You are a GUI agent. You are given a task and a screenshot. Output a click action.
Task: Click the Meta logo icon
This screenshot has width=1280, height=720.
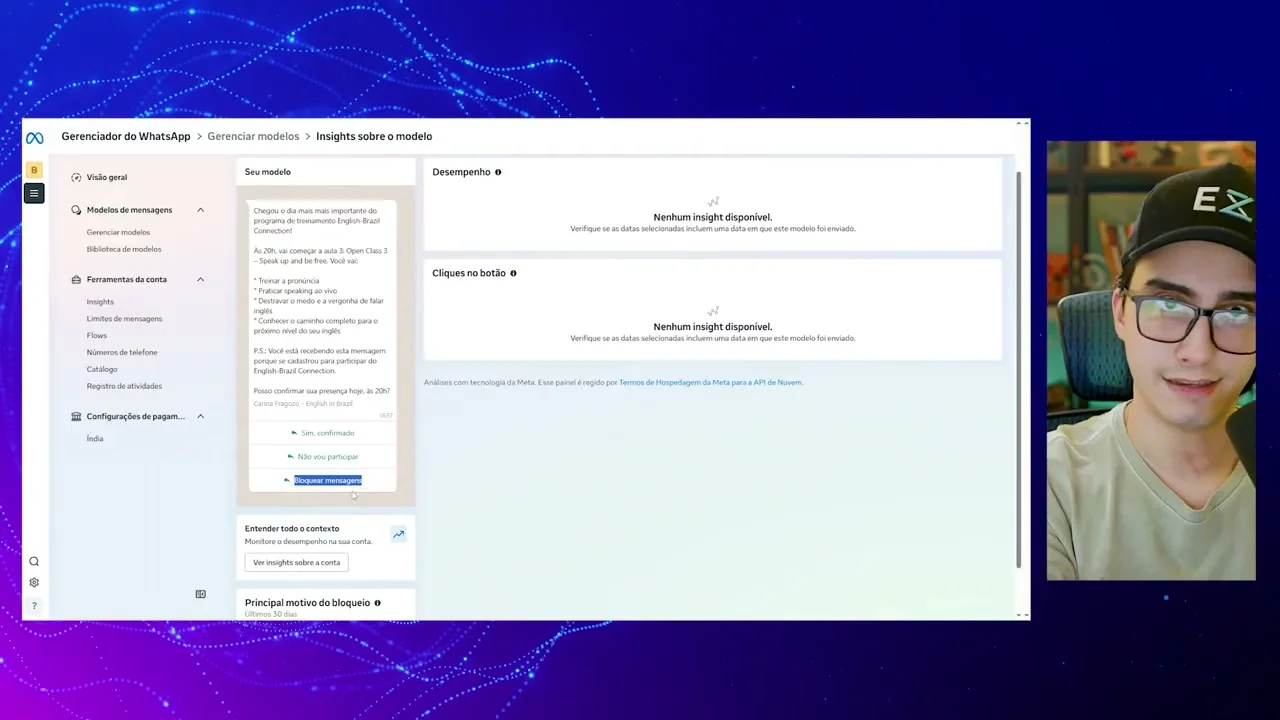(x=34, y=138)
